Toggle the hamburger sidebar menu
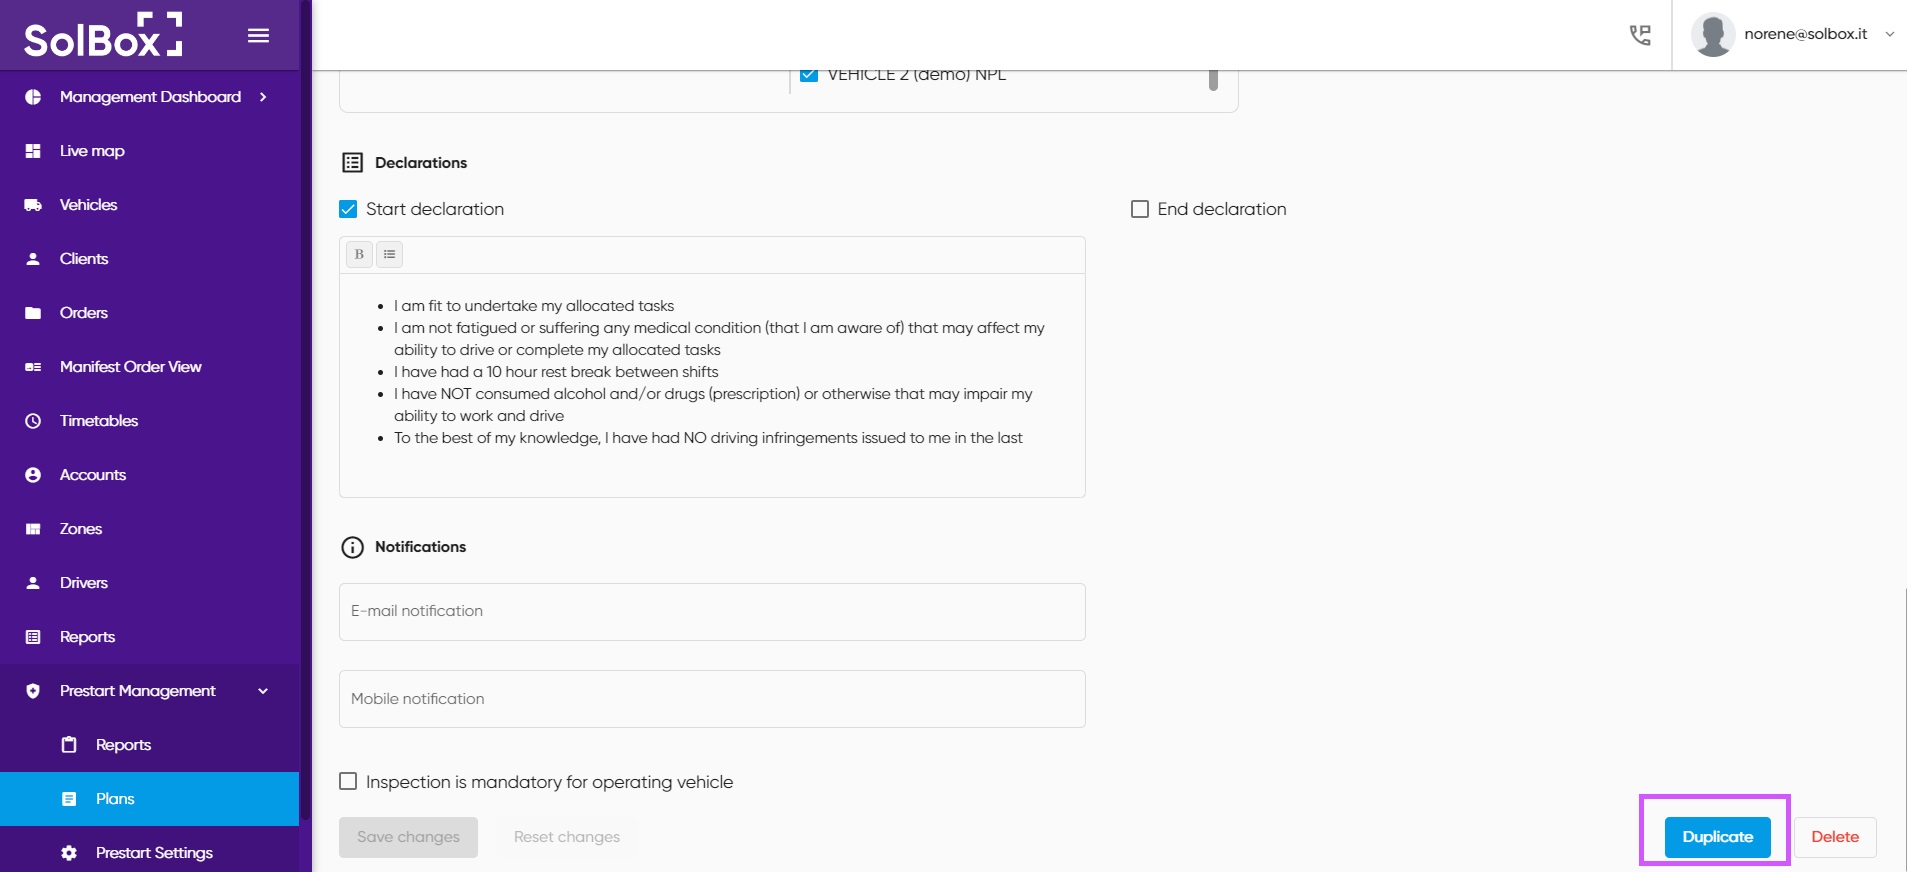This screenshot has height=872, width=1907. (258, 36)
